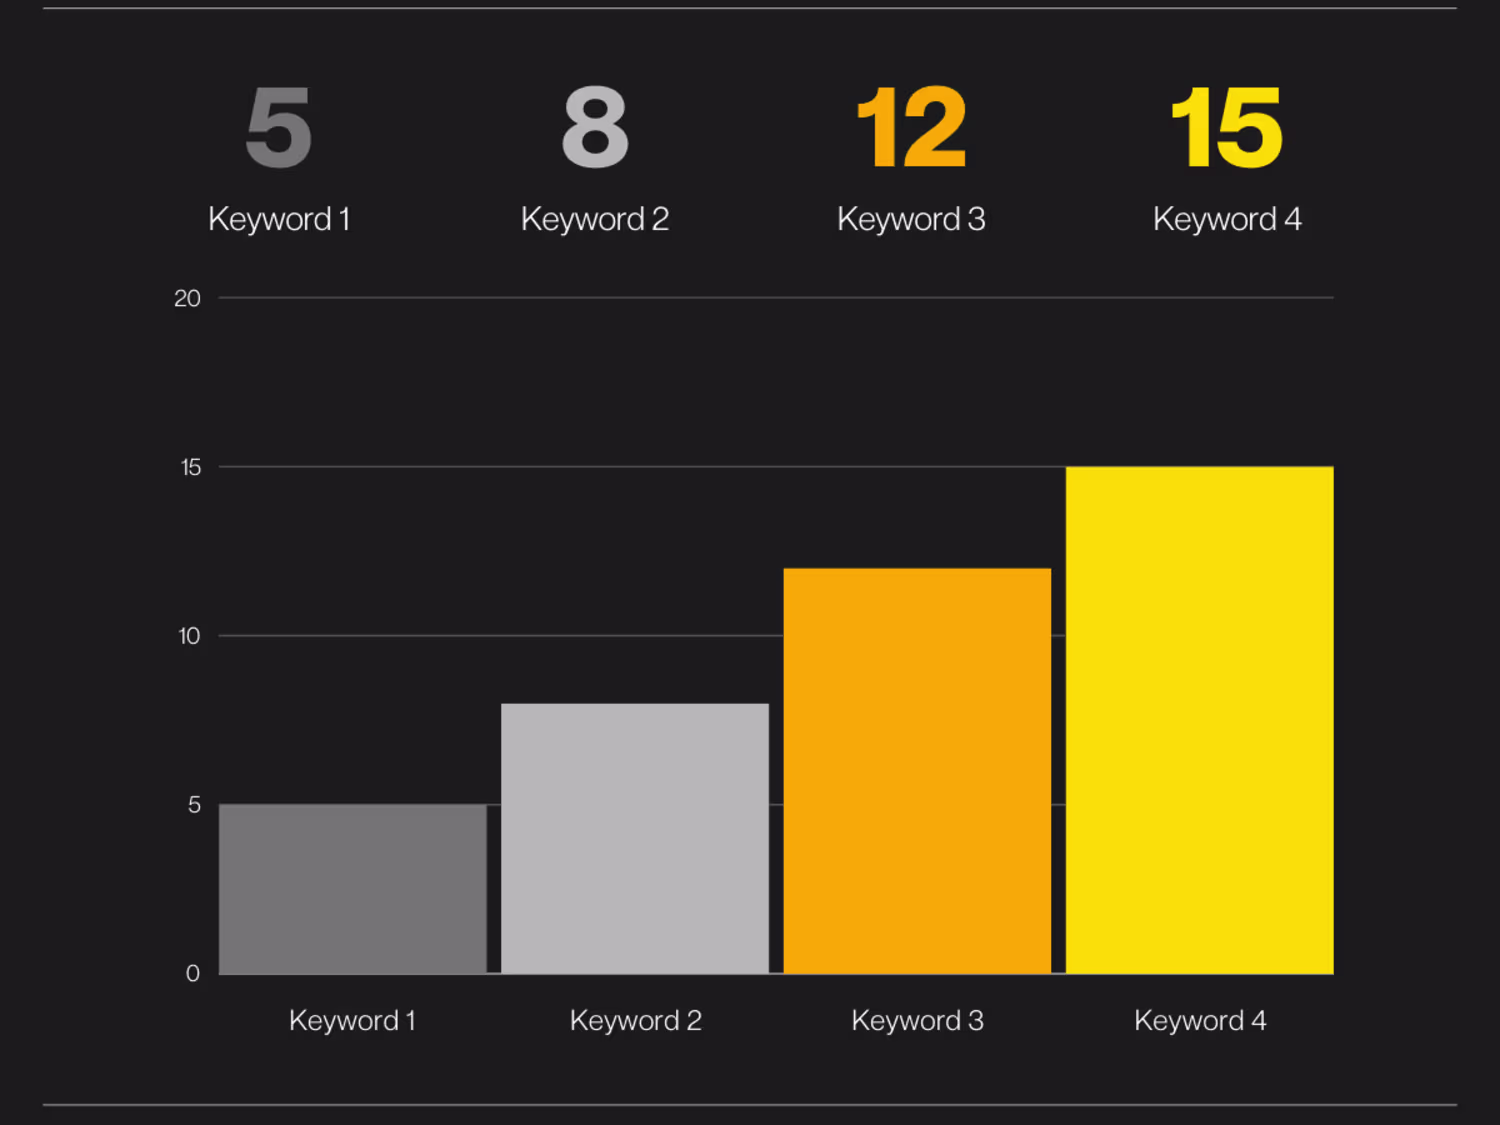This screenshot has width=1500, height=1125.
Task: Select the yellow Keyword 4 bar
Action: pyautogui.click(x=1199, y=720)
